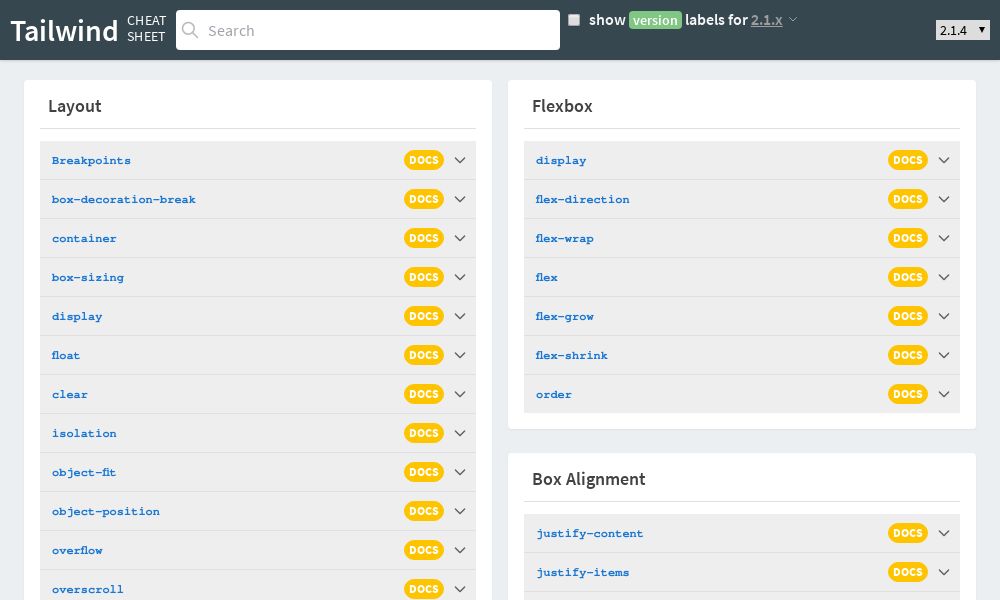1000x600 pixels.
Task: Open DOCS for justify-content
Action: (x=907, y=533)
